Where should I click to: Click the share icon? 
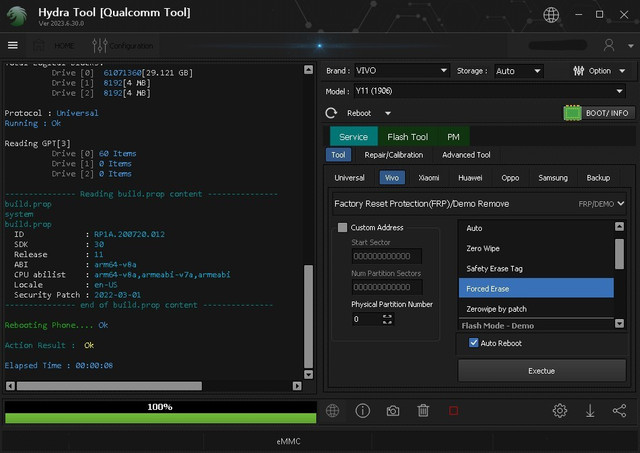pyautogui.click(x=619, y=411)
